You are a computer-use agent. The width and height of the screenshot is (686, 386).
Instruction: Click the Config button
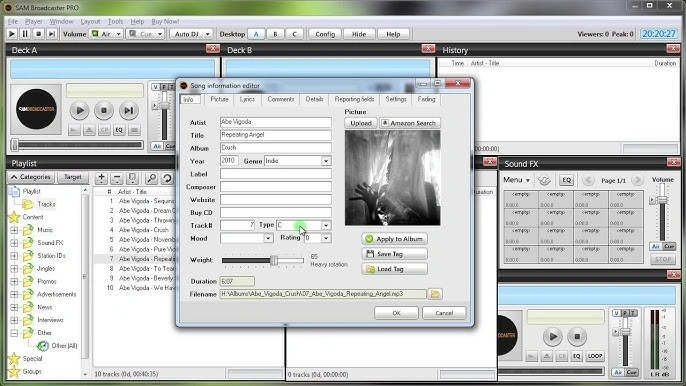(325, 34)
